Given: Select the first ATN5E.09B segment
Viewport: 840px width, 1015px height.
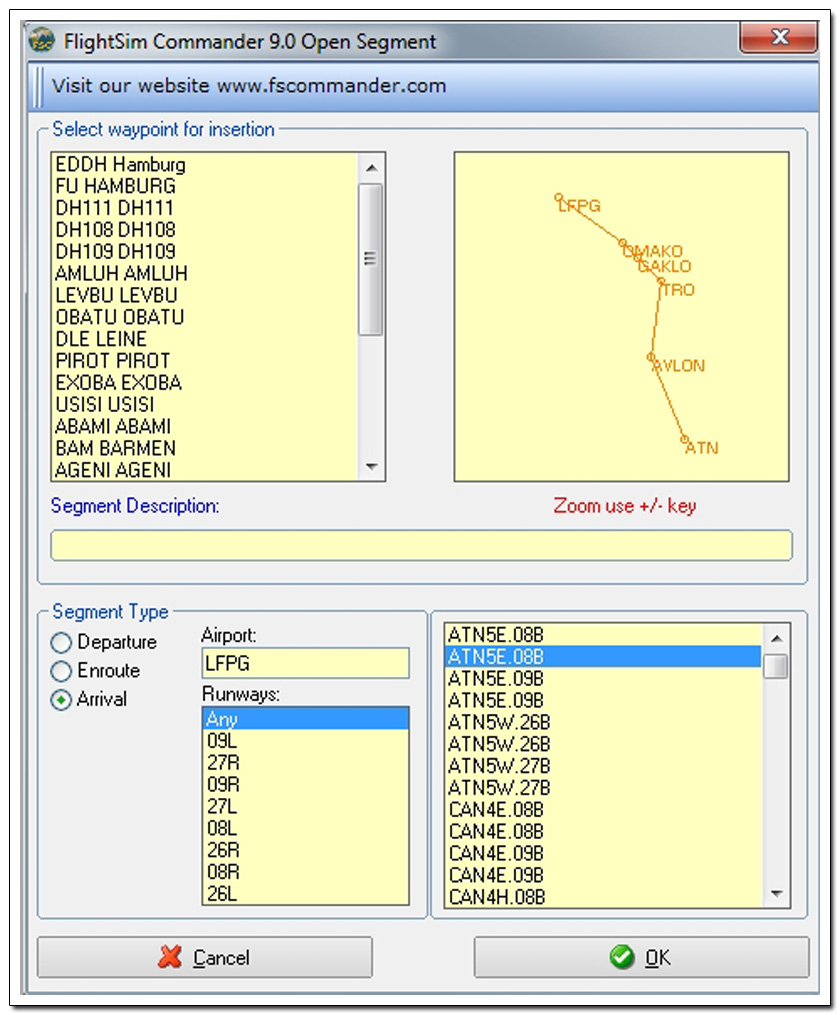Looking at the screenshot, I should point(603,679).
